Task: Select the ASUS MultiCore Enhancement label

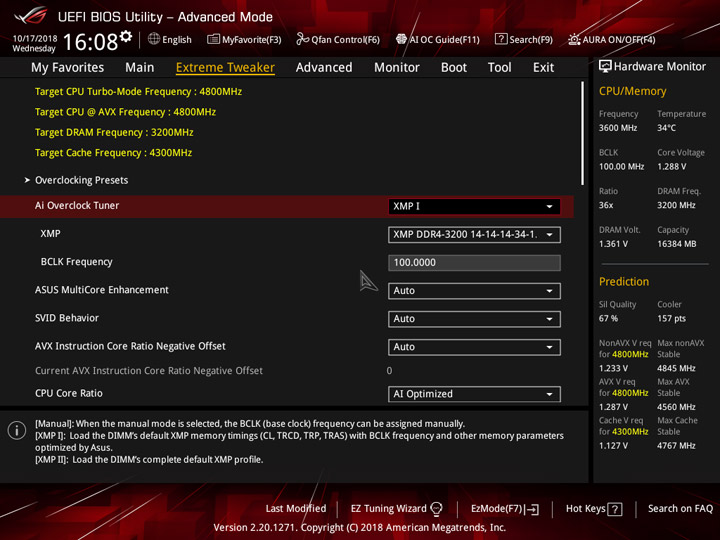Action: pyautogui.click(x=102, y=290)
